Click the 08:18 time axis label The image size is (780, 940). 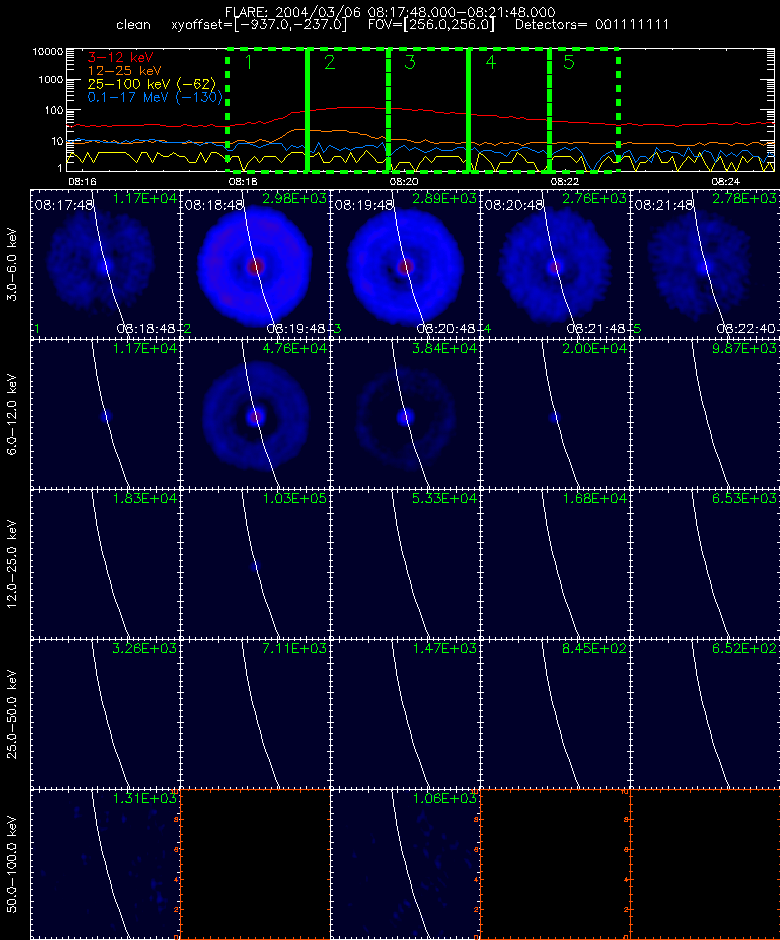tap(243, 181)
